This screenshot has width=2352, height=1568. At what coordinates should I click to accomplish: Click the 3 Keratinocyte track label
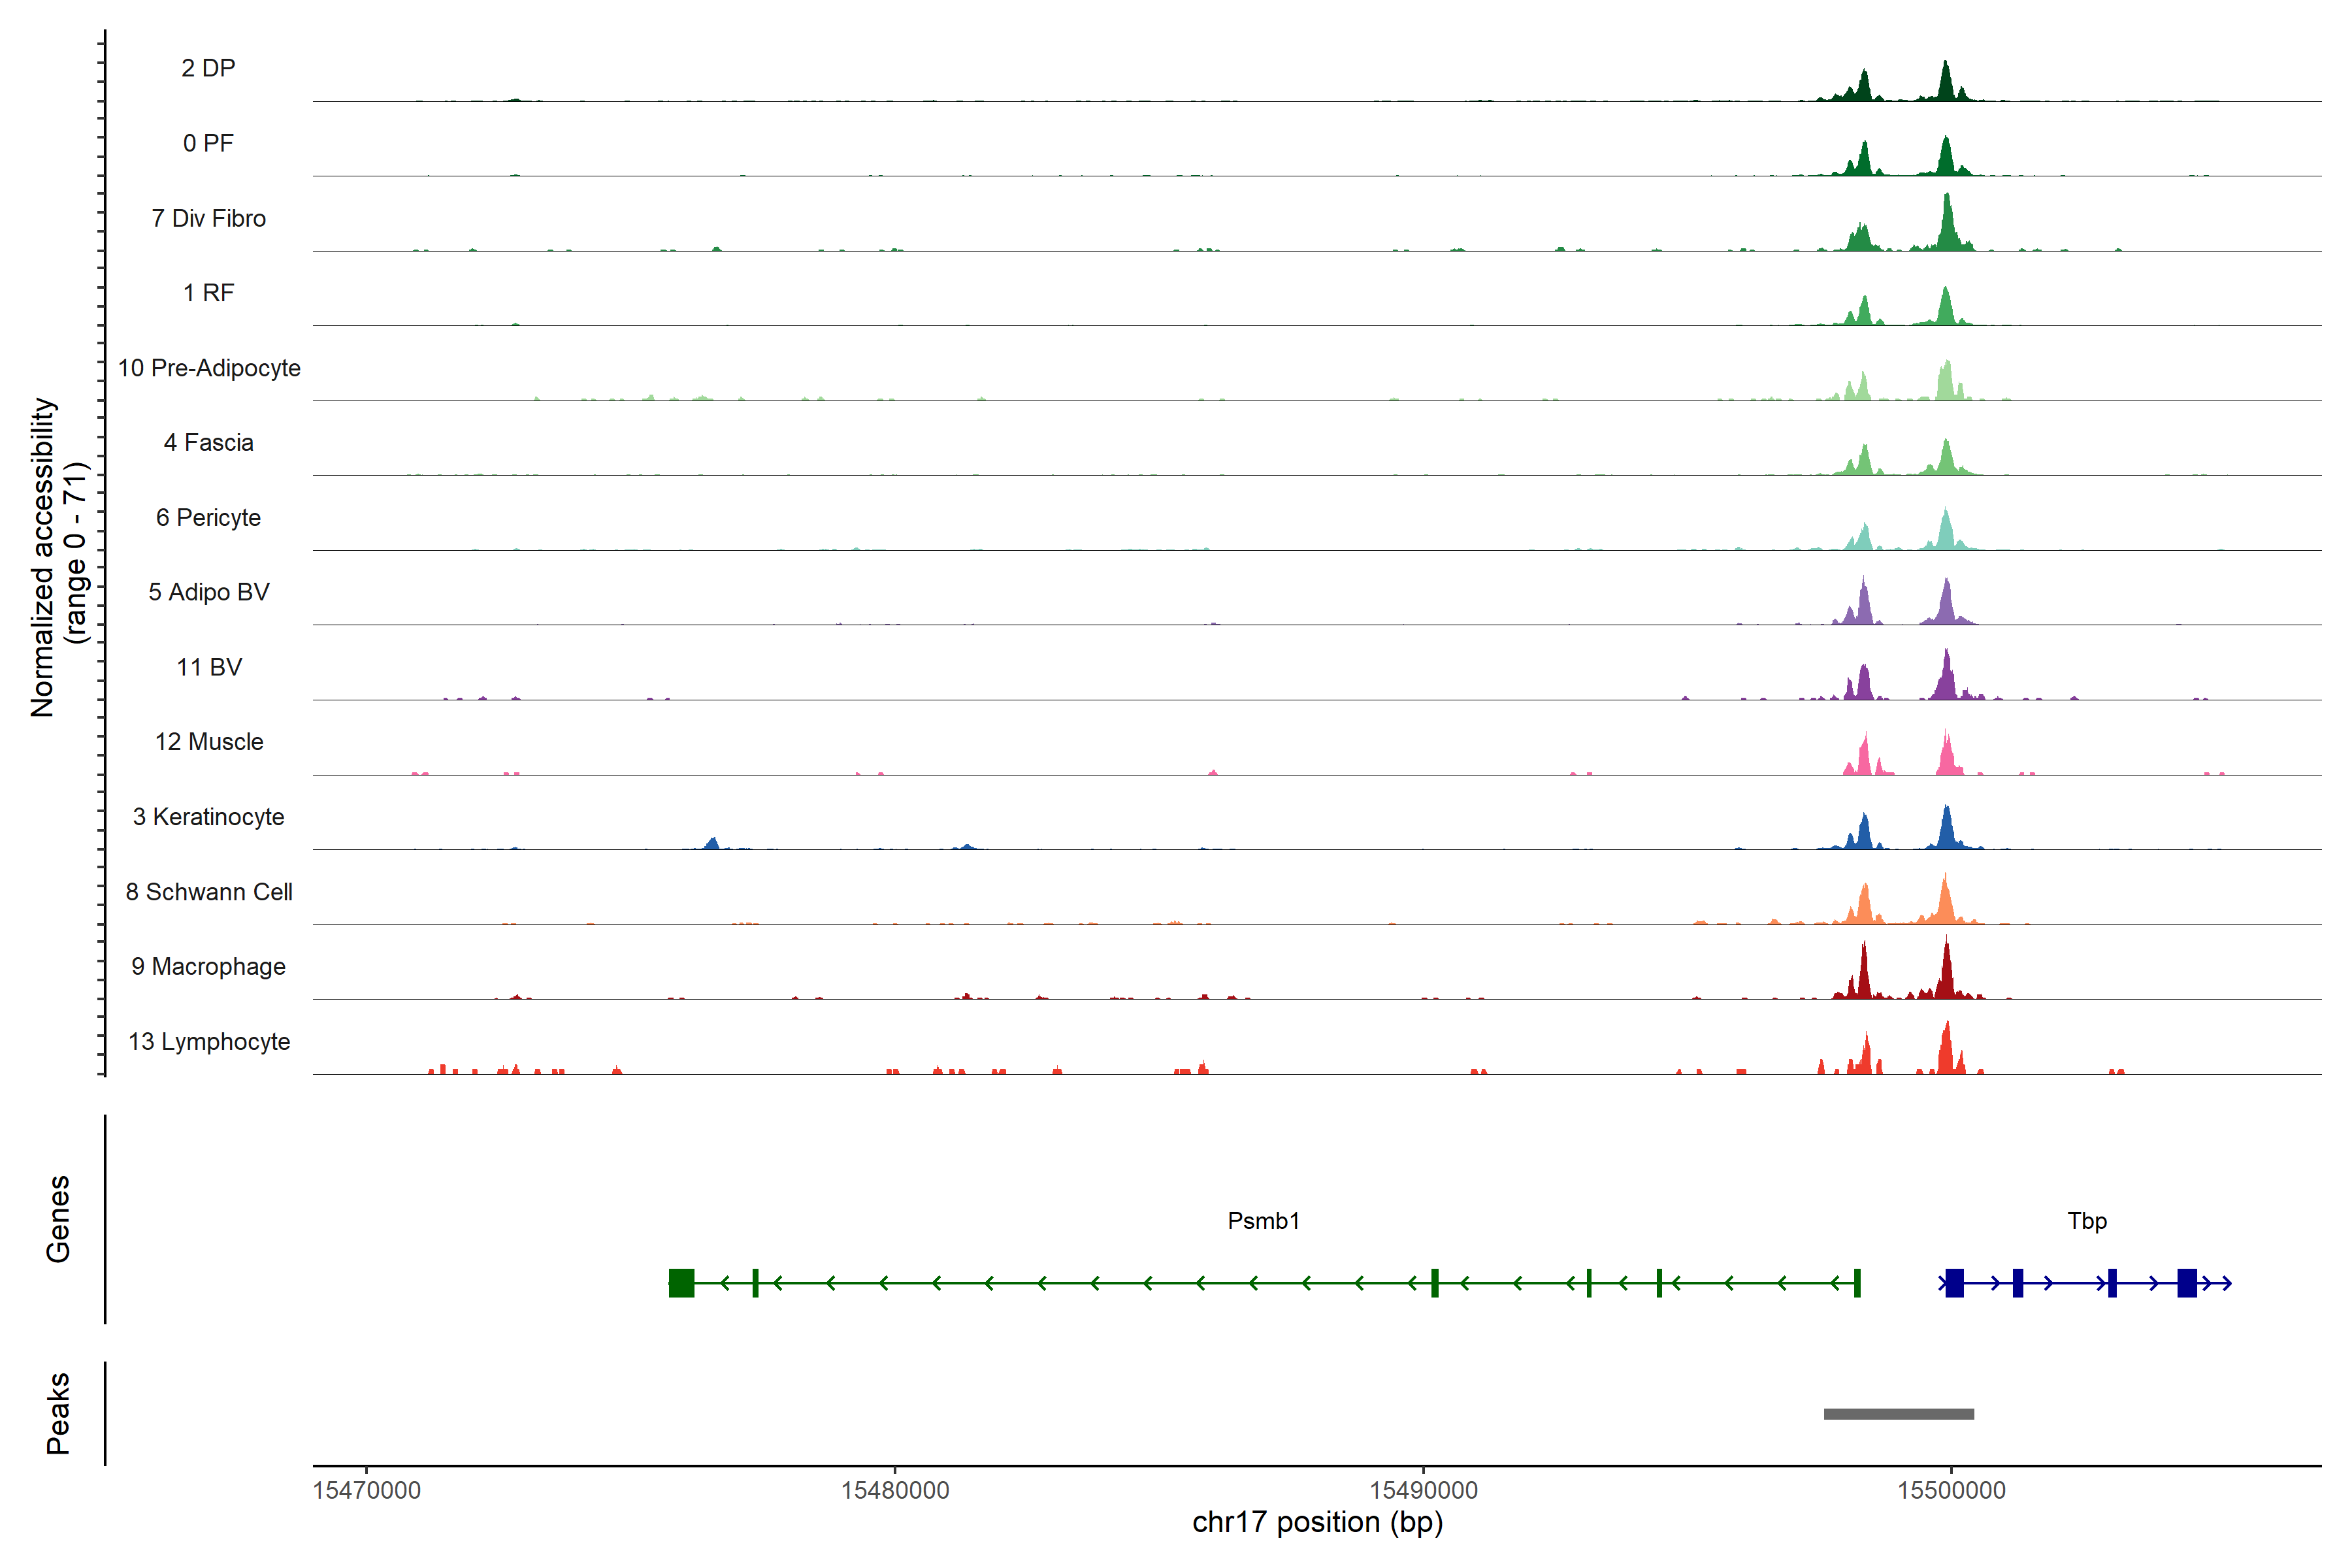coord(209,817)
